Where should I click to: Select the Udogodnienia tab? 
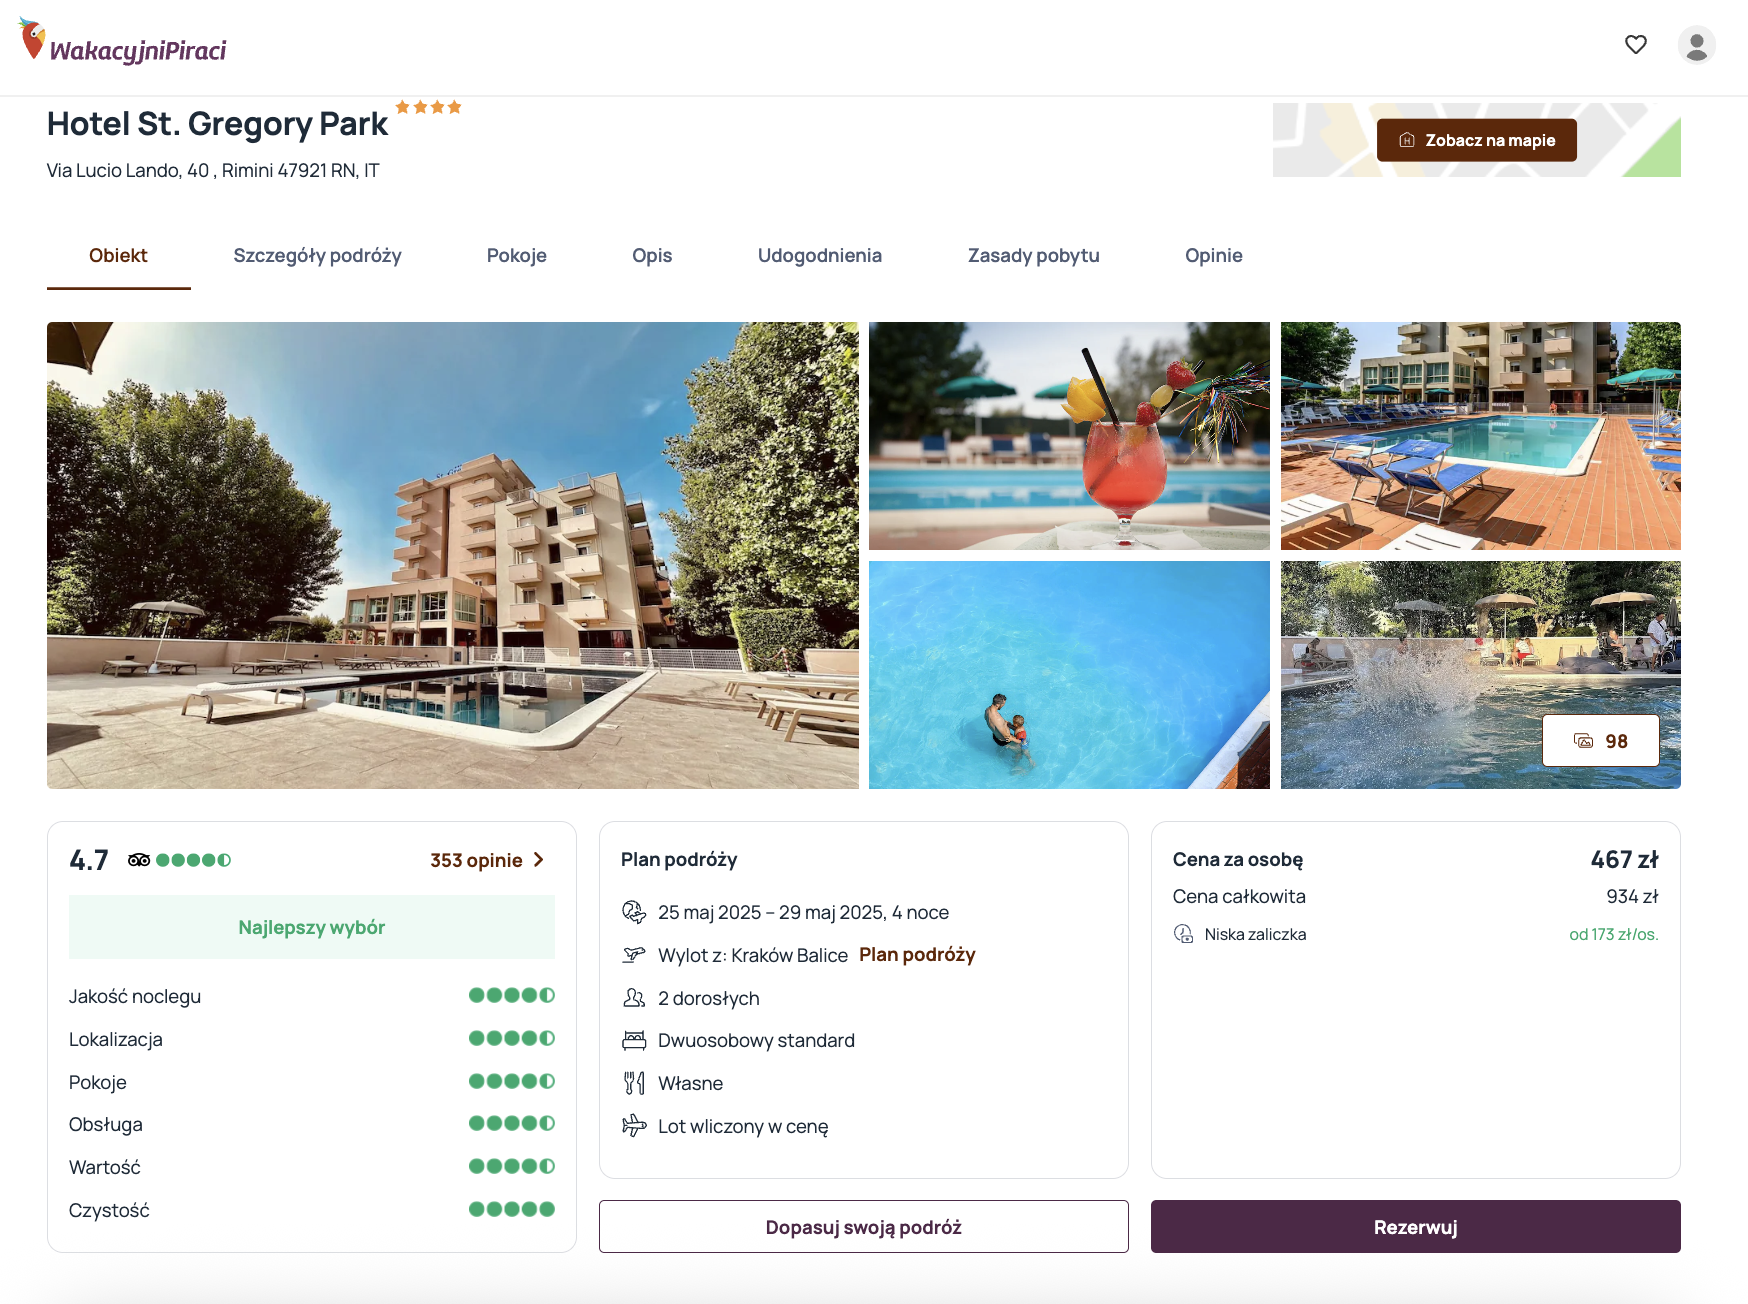pyautogui.click(x=819, y=256)
